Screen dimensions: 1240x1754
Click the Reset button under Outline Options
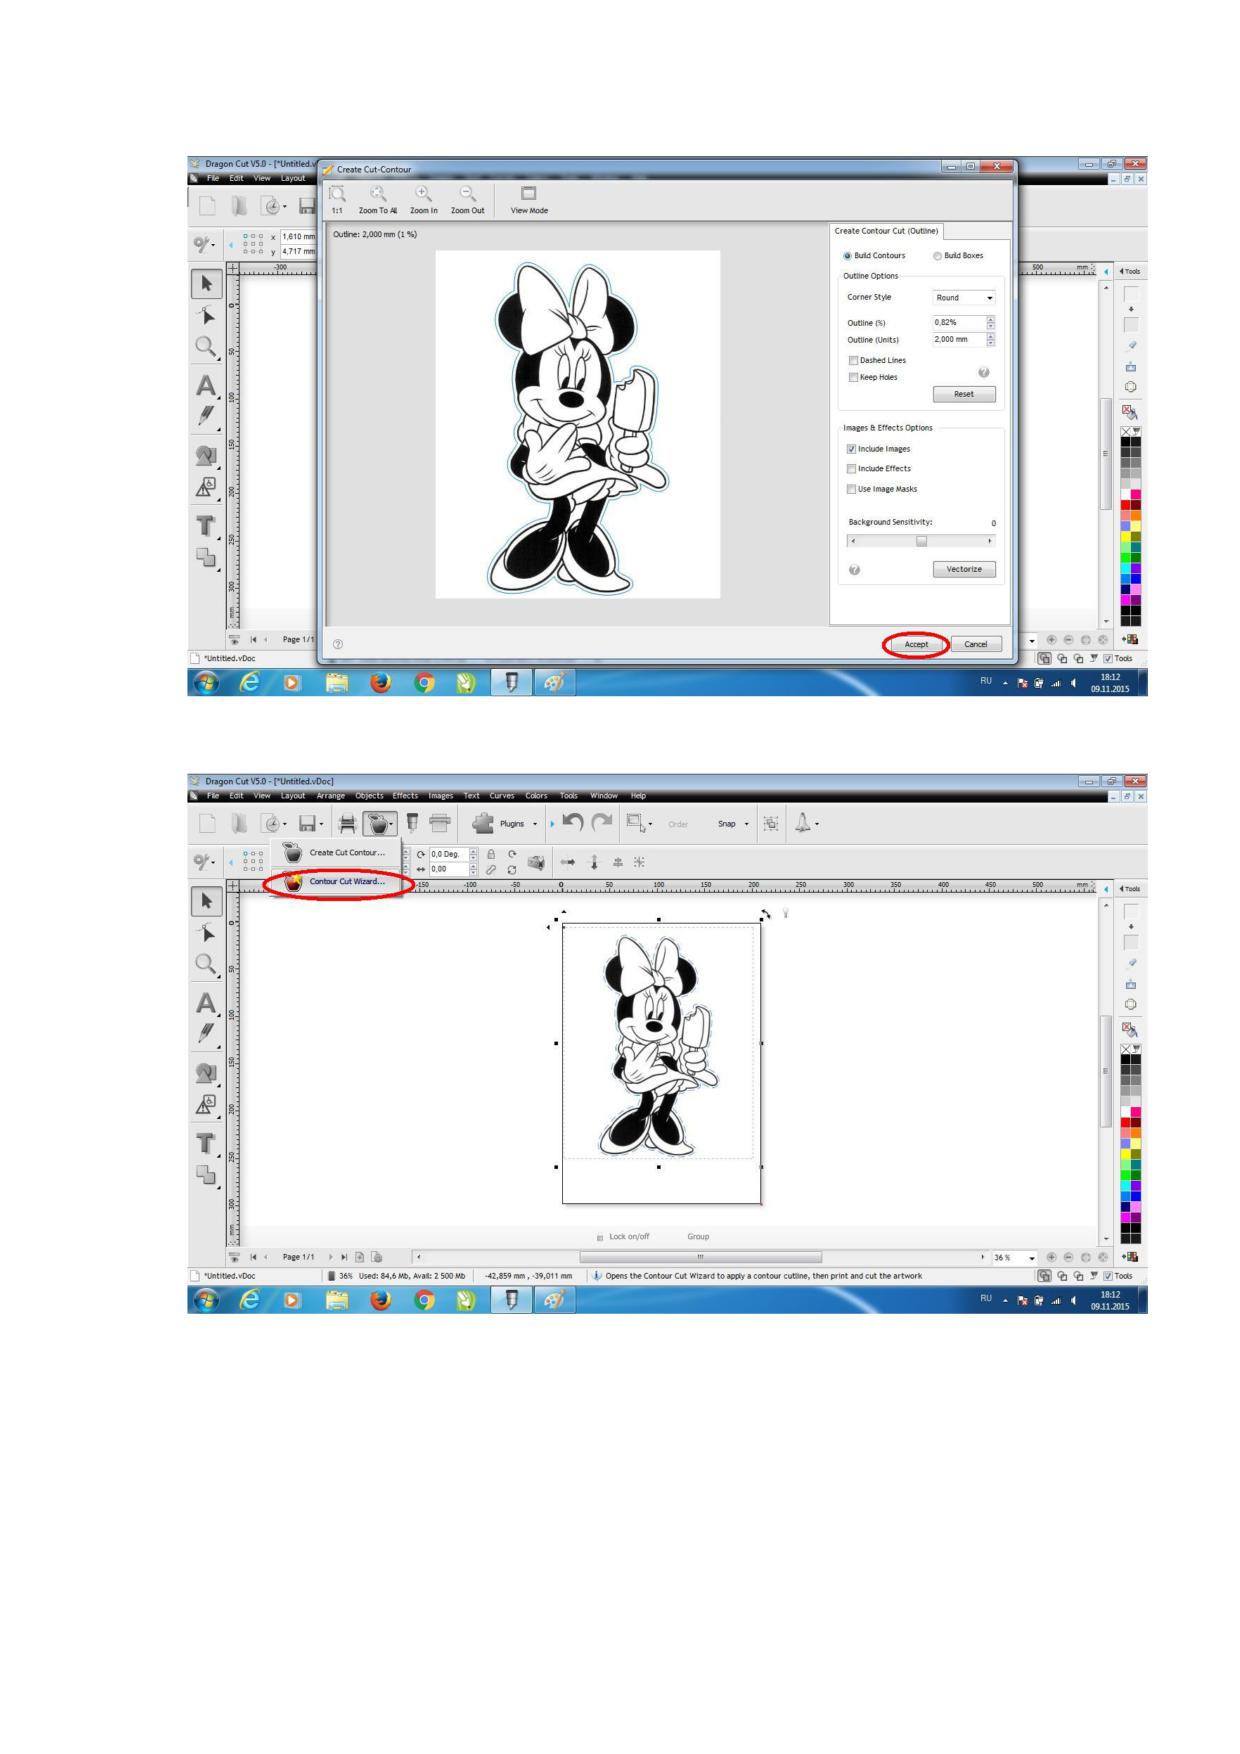(x=964, y=394)
